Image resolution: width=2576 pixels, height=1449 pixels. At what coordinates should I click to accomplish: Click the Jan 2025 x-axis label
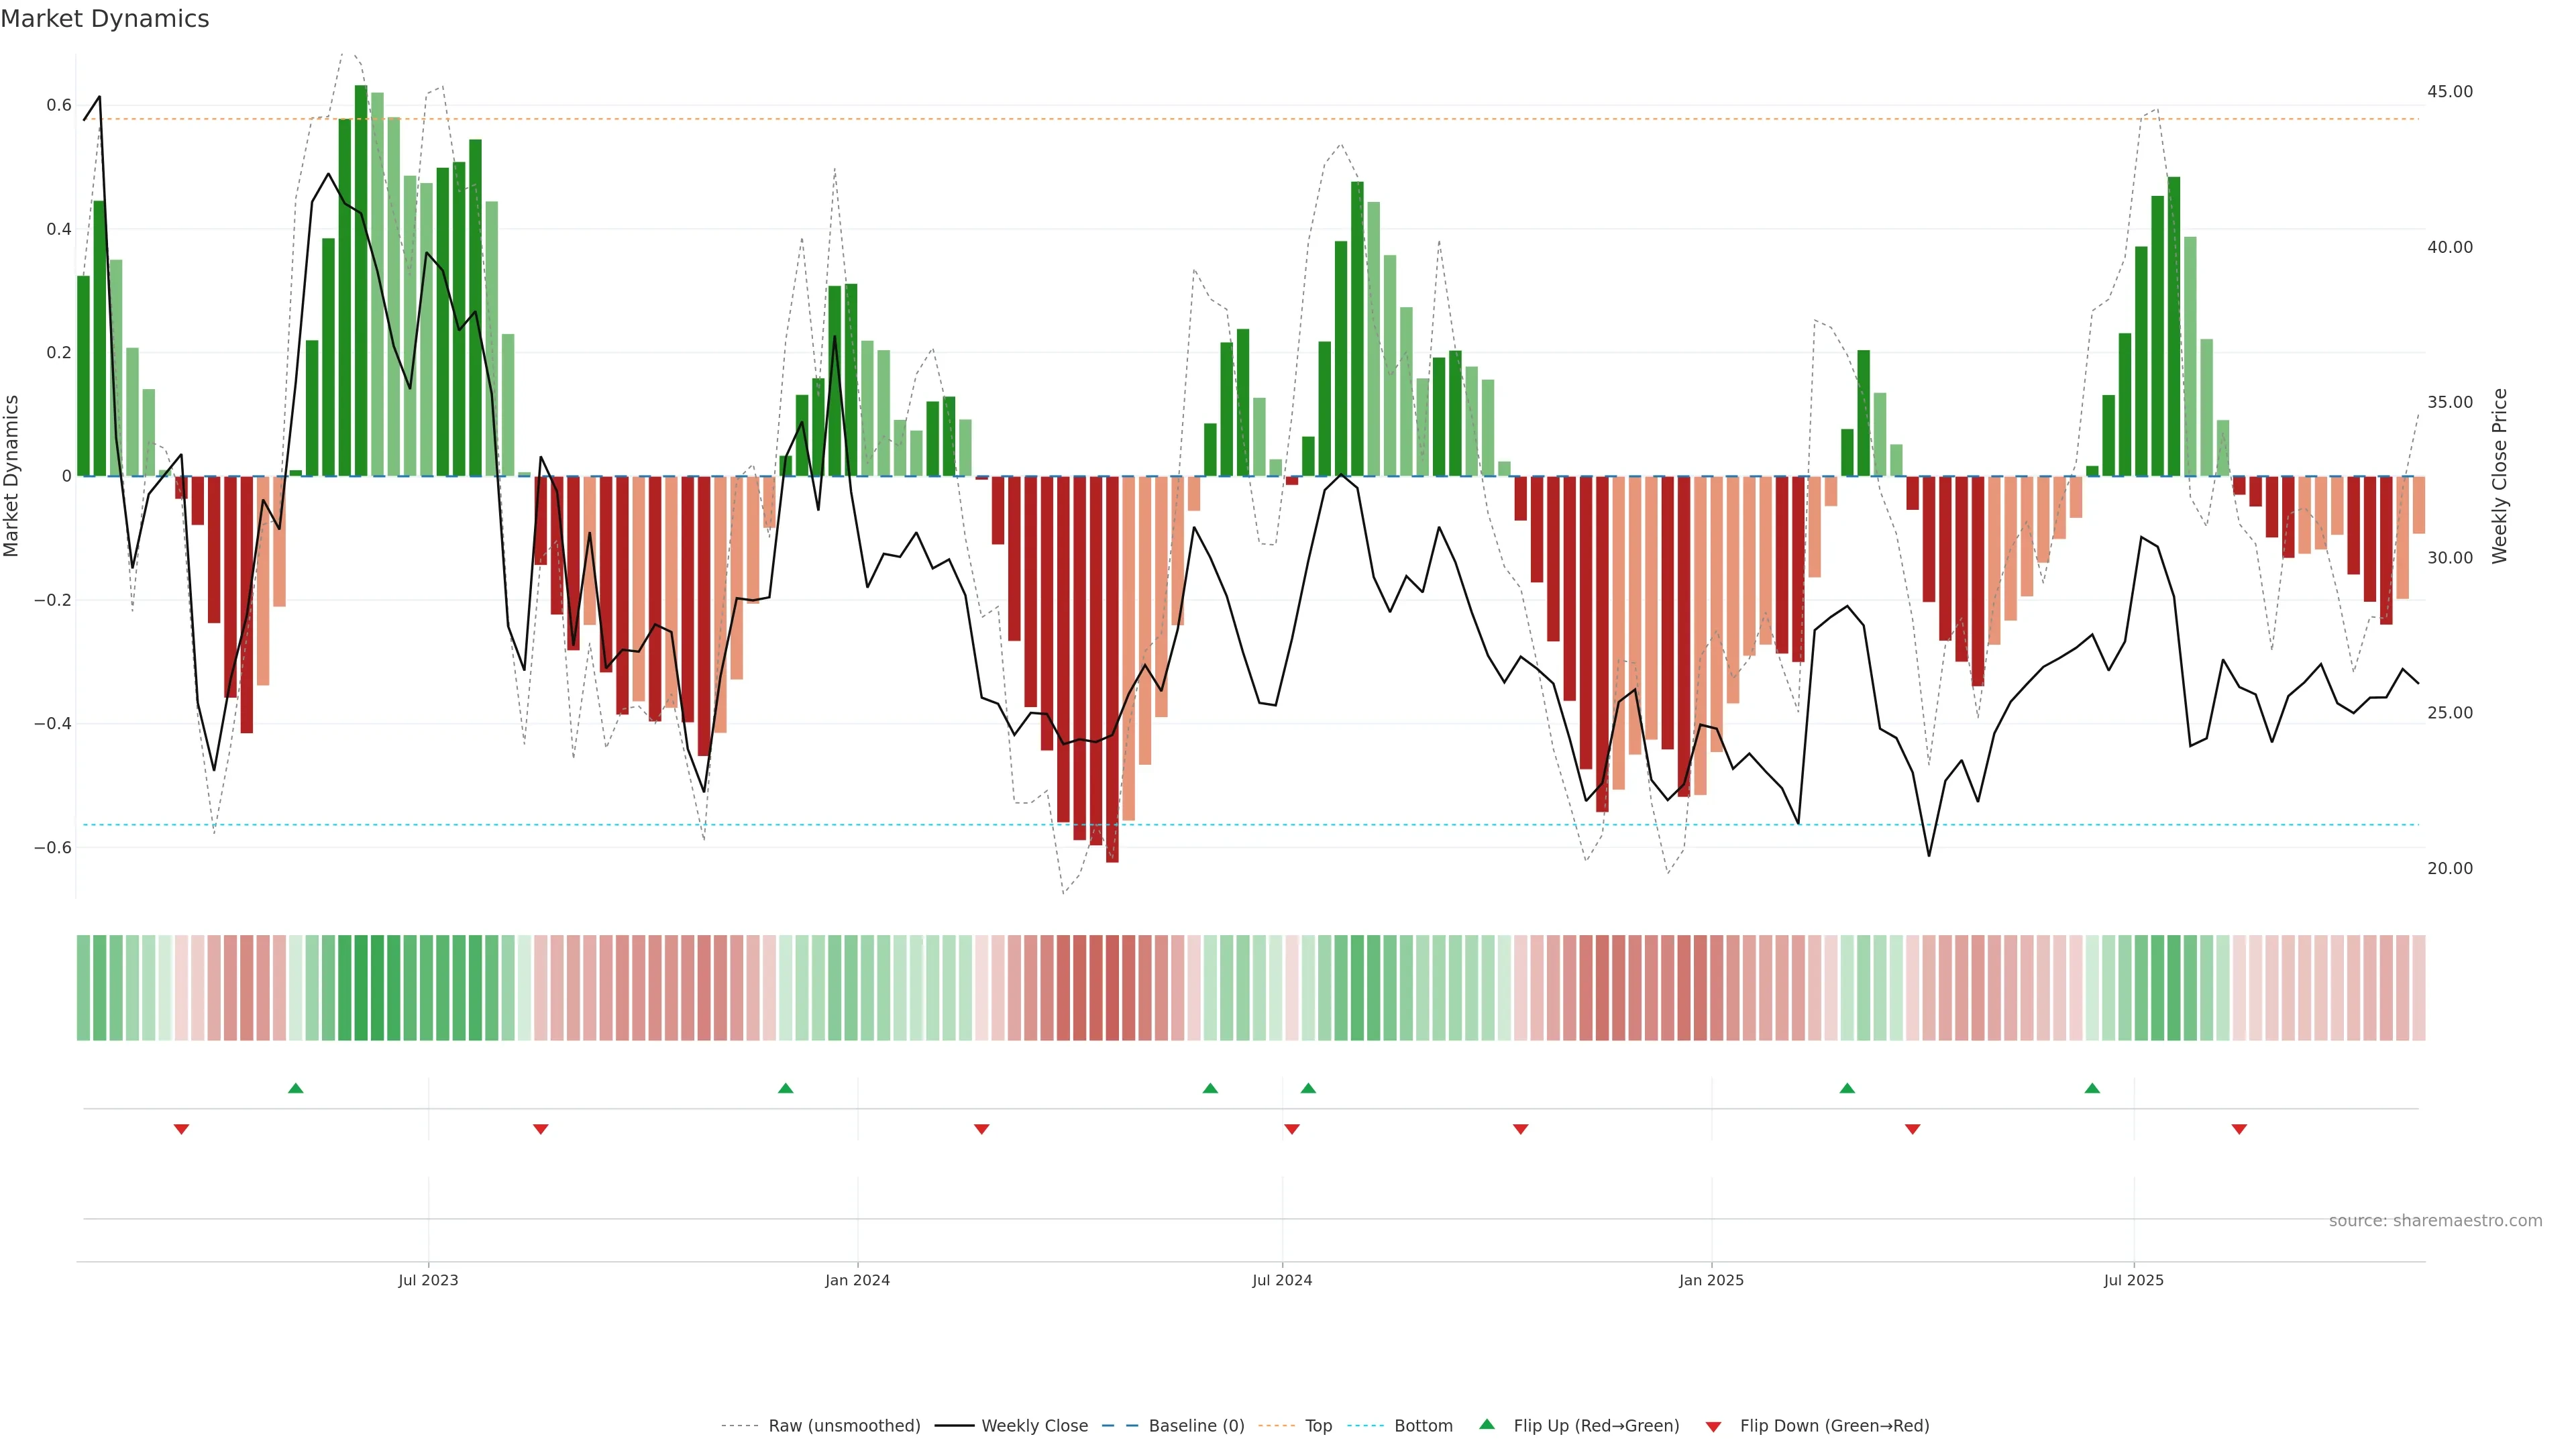[1711, 1280]
